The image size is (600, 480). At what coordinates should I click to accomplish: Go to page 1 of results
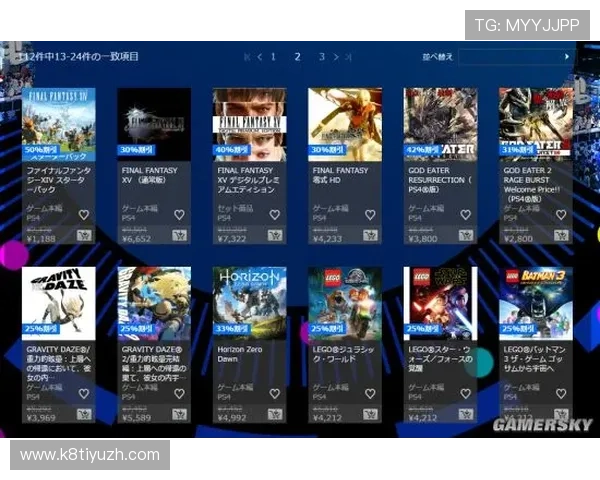coord(273,57)
